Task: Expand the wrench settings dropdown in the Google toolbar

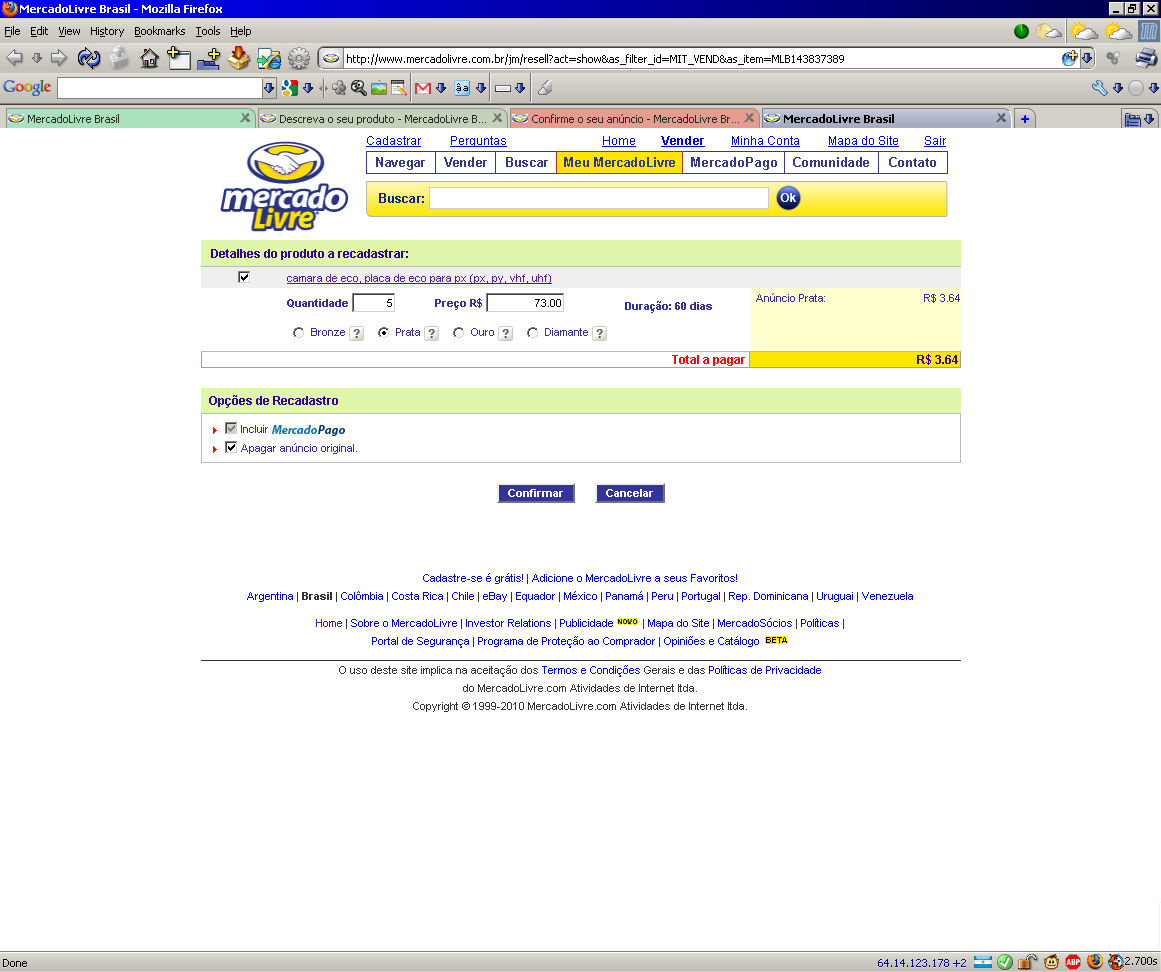Action: (1117, 88)
